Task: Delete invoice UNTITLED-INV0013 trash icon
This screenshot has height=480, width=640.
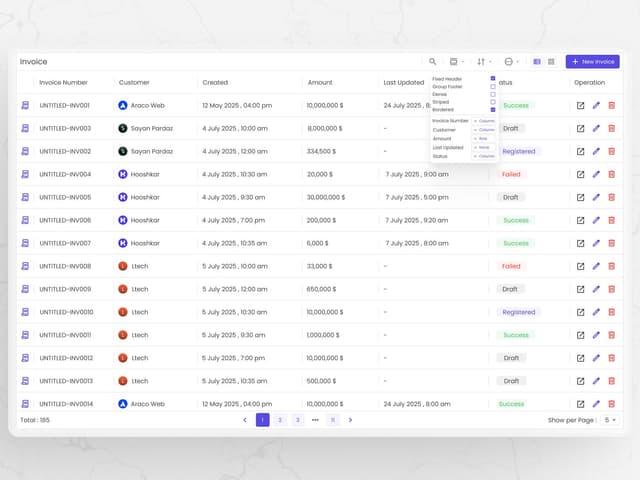Action: point(611,381)
